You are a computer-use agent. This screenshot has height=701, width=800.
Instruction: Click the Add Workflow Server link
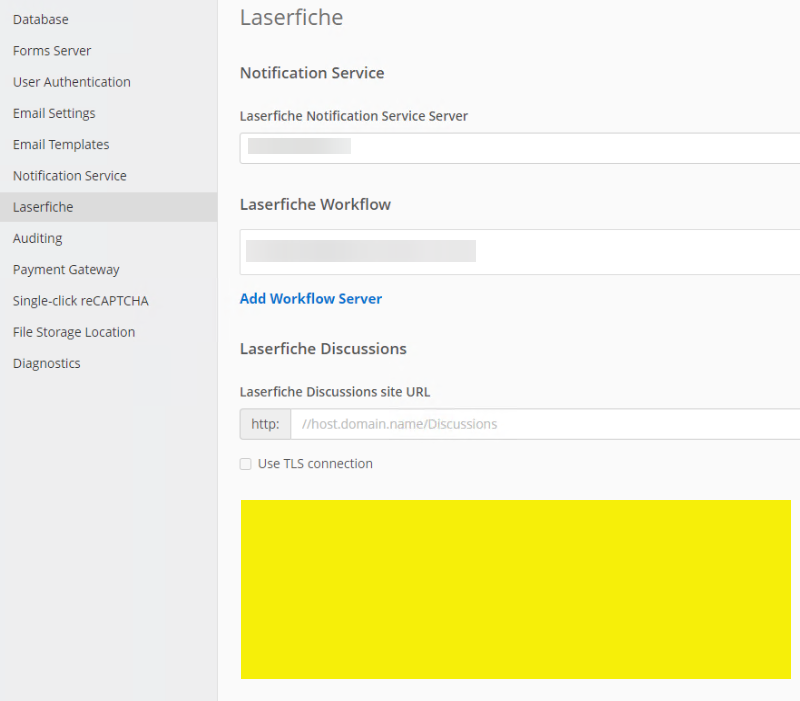click(311, 298)
